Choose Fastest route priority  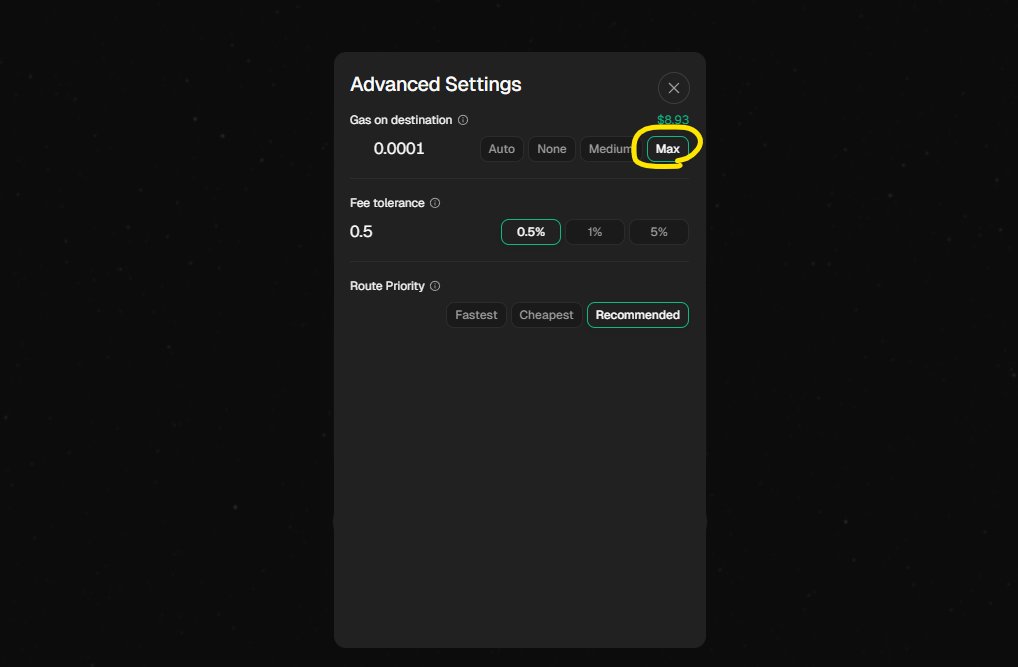476,315
